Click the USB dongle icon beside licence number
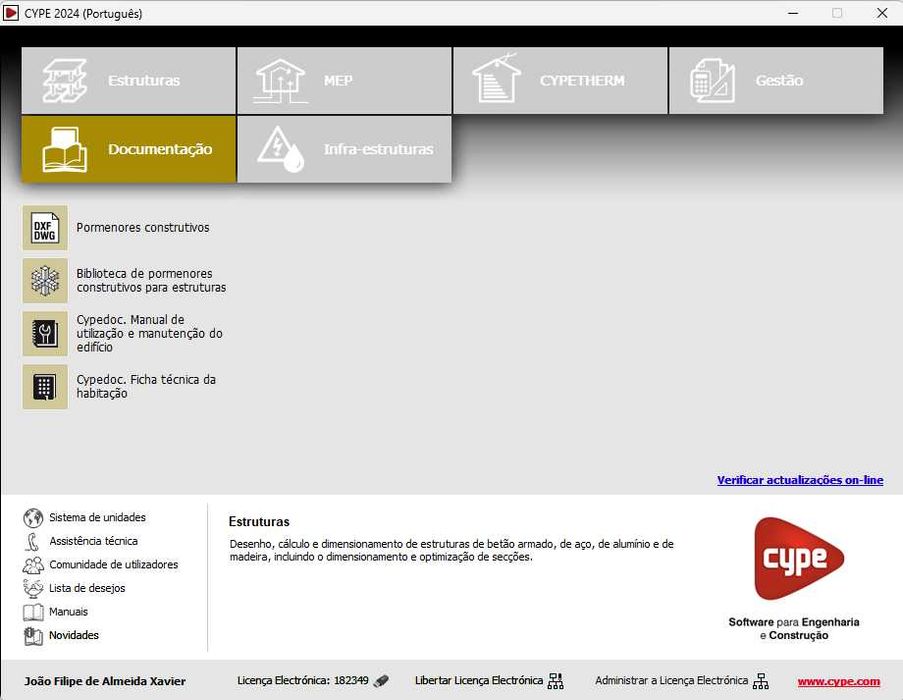 (381, 681)
